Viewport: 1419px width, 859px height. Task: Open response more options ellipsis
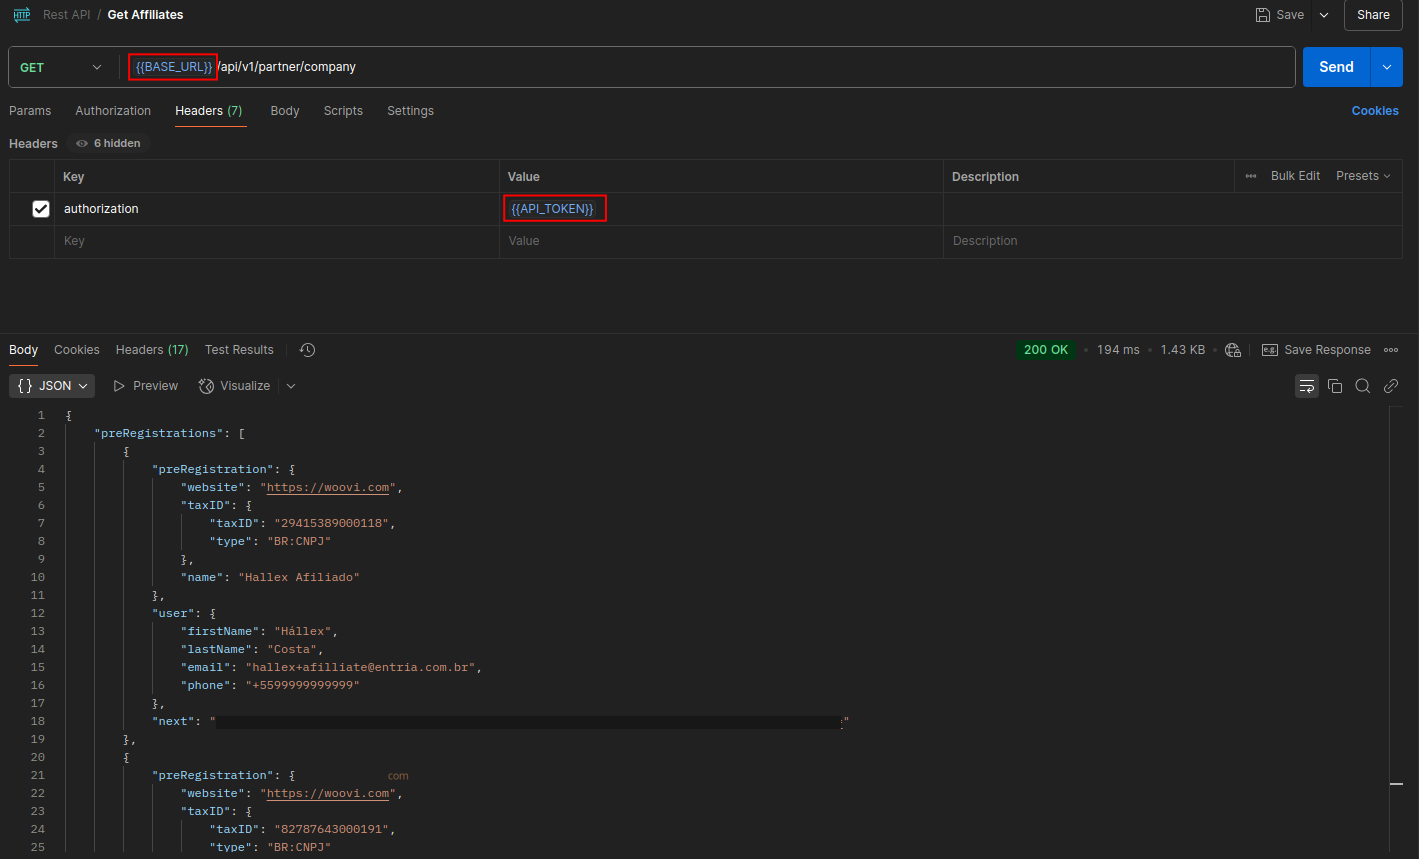click(x=1390, y=350)
